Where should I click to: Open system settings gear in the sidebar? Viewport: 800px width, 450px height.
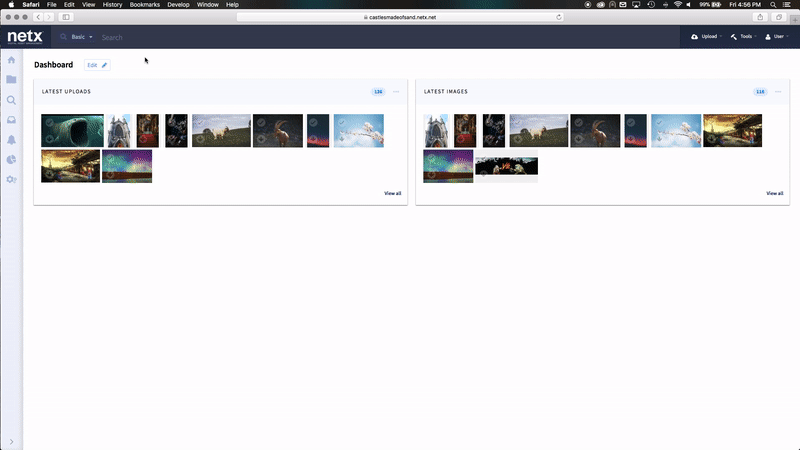click(x=11, y=179)
